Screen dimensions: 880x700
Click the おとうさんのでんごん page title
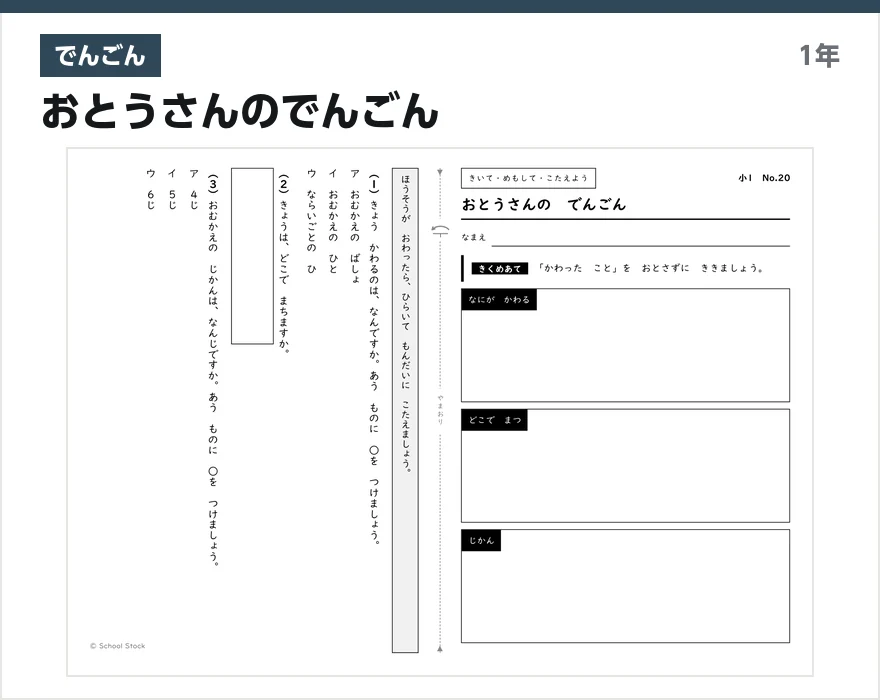click(x=240, y=111)
